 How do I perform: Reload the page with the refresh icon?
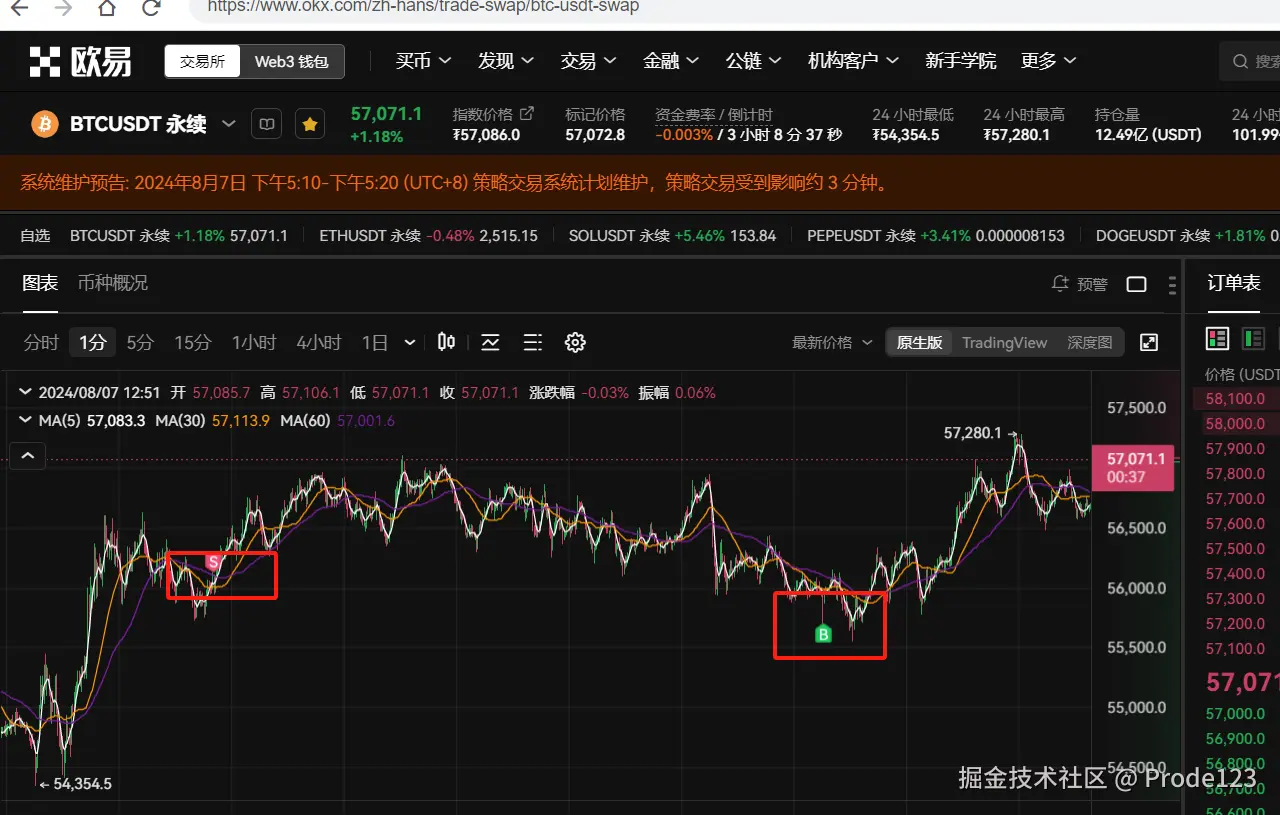coord(151,8)
